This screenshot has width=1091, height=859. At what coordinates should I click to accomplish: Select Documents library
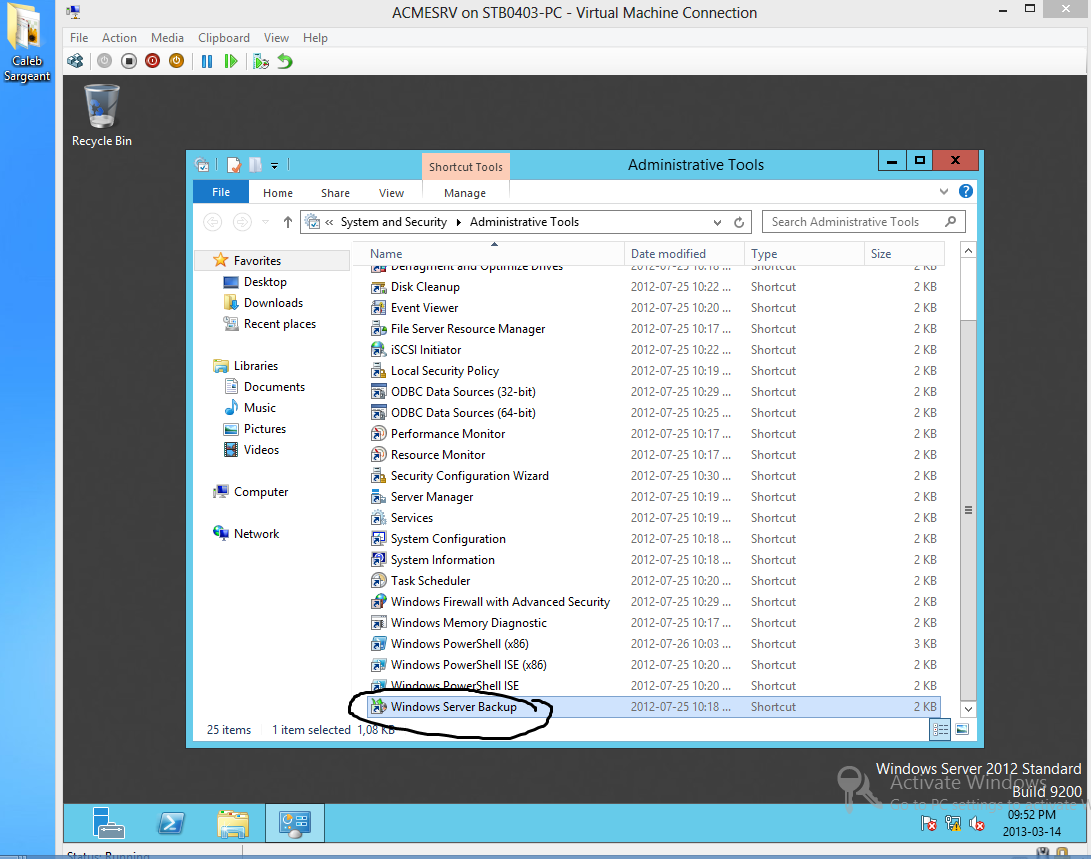[273, 387]
